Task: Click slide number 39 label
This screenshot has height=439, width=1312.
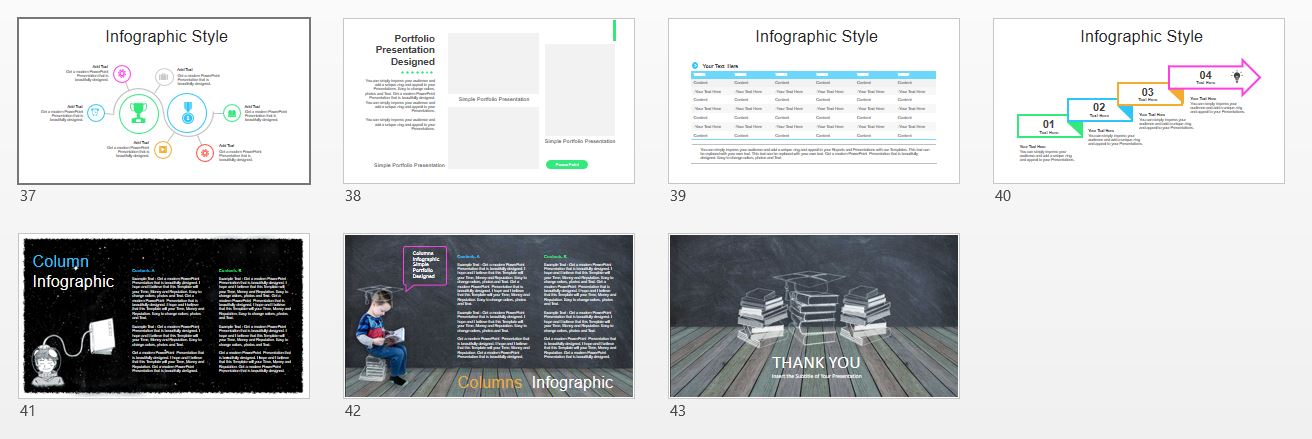Action: coord(678,196)
